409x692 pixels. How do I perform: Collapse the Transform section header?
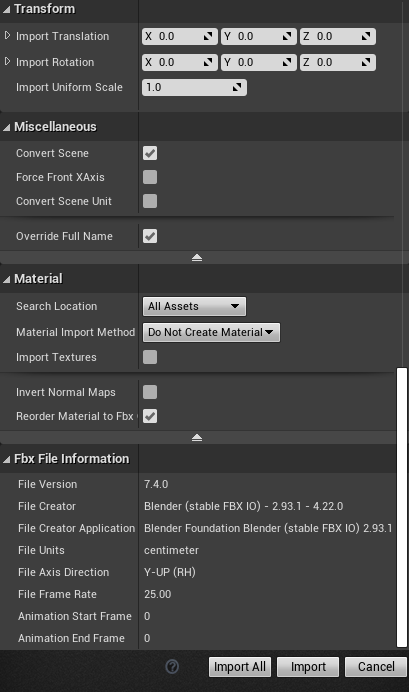point(7,9)
